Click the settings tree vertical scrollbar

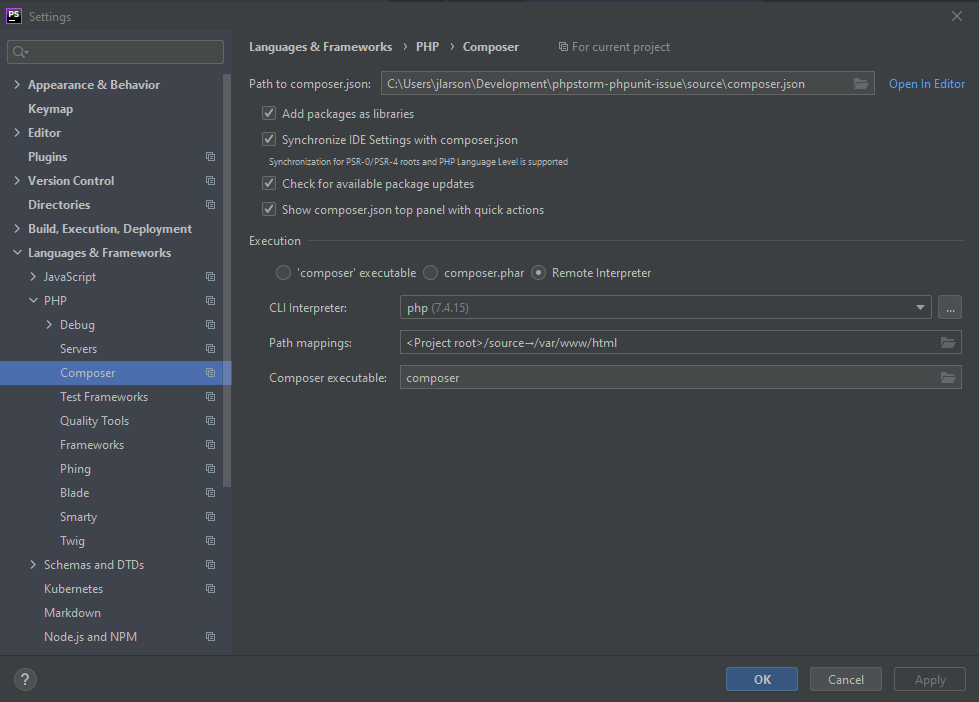(227, 281)
